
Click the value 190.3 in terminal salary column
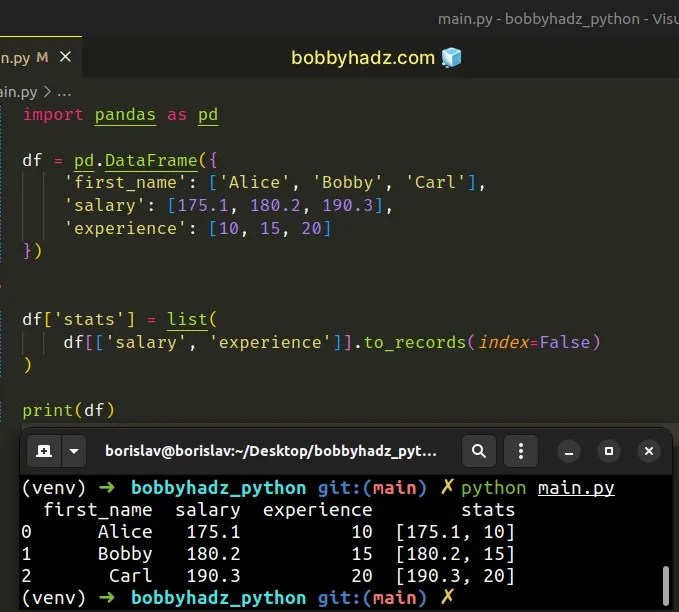coord(213,576)
